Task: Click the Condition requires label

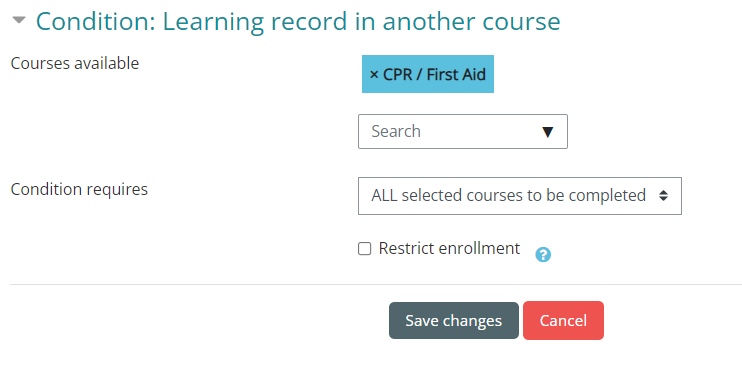Action: tap(79, 189)
